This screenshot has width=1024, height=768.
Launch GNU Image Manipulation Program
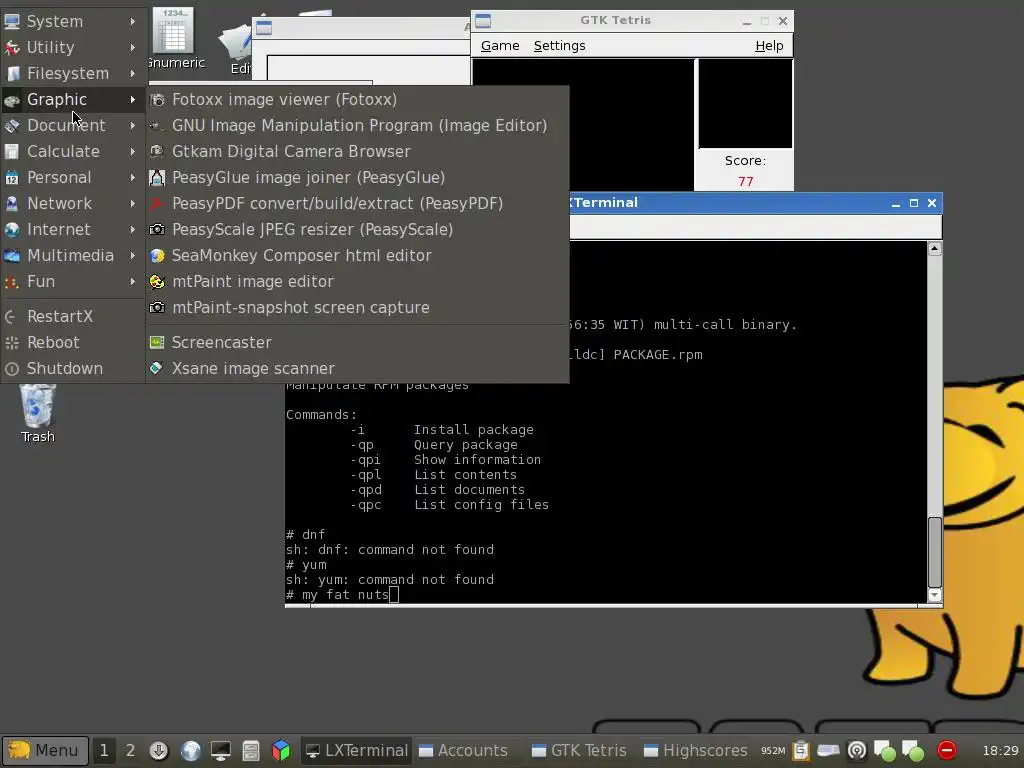coord(357,125)
